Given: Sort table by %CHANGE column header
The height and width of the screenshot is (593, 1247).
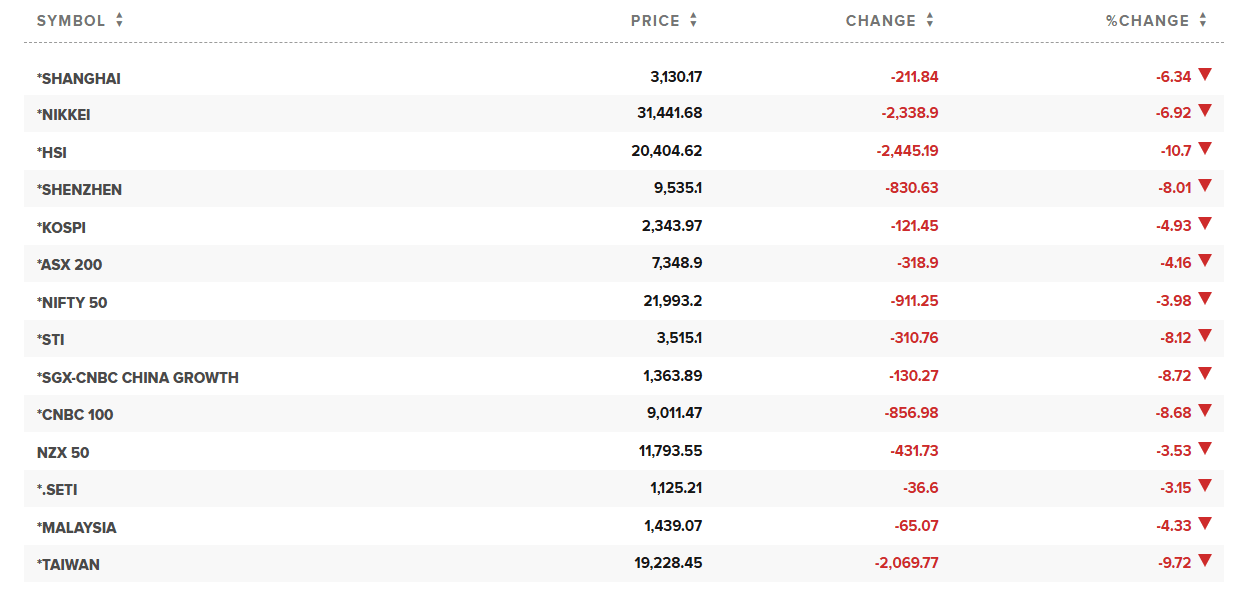Looking at the screenshot, I should (1147, 21).
